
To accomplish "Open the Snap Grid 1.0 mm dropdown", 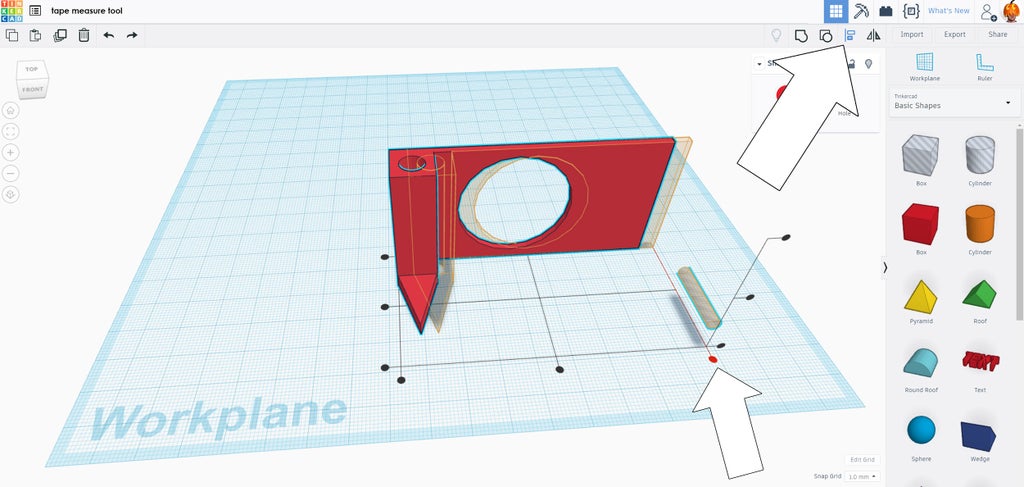I will [862, 477].
